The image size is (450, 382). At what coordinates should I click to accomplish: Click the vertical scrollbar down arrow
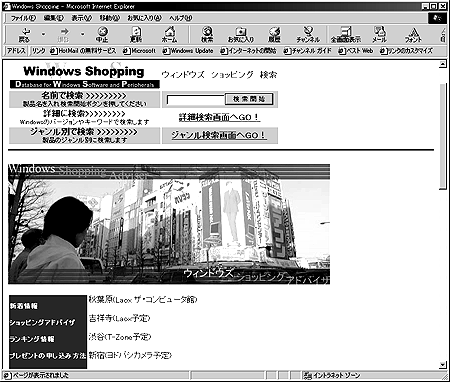(443, 365)
